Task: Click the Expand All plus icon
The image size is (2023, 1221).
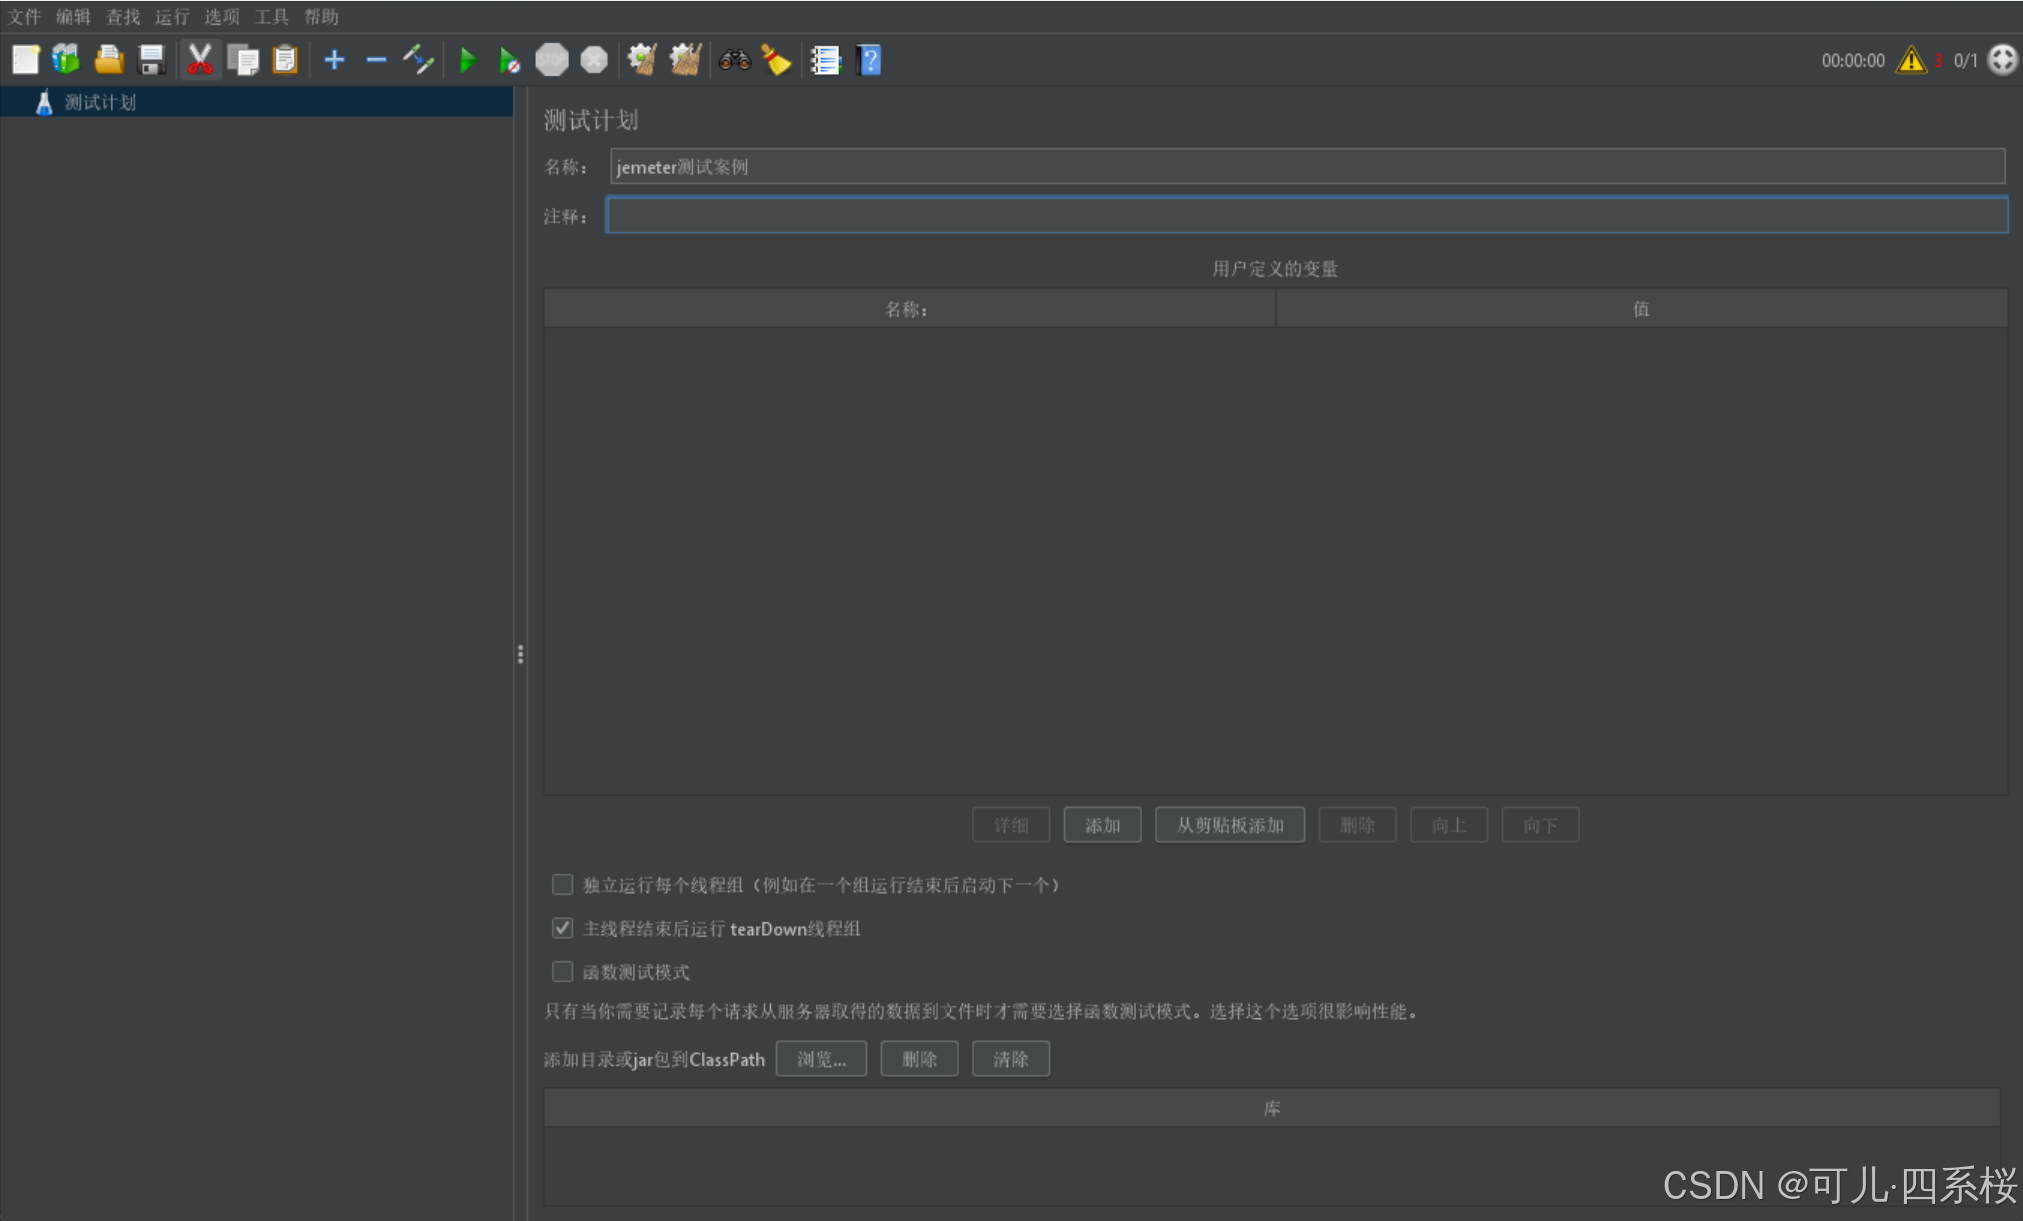Action: click(x=335, y=60)
